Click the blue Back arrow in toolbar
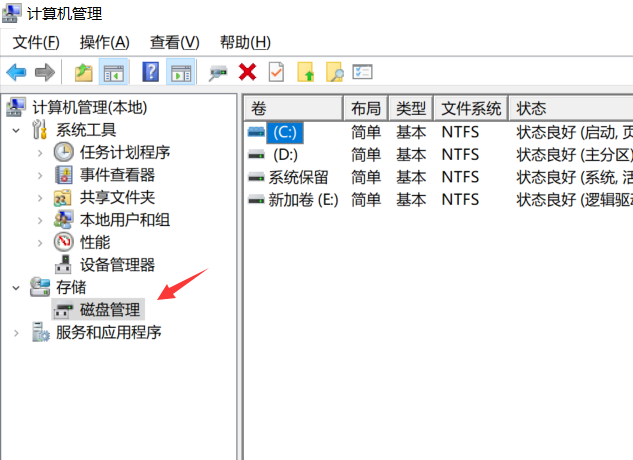 click(16, 72)
